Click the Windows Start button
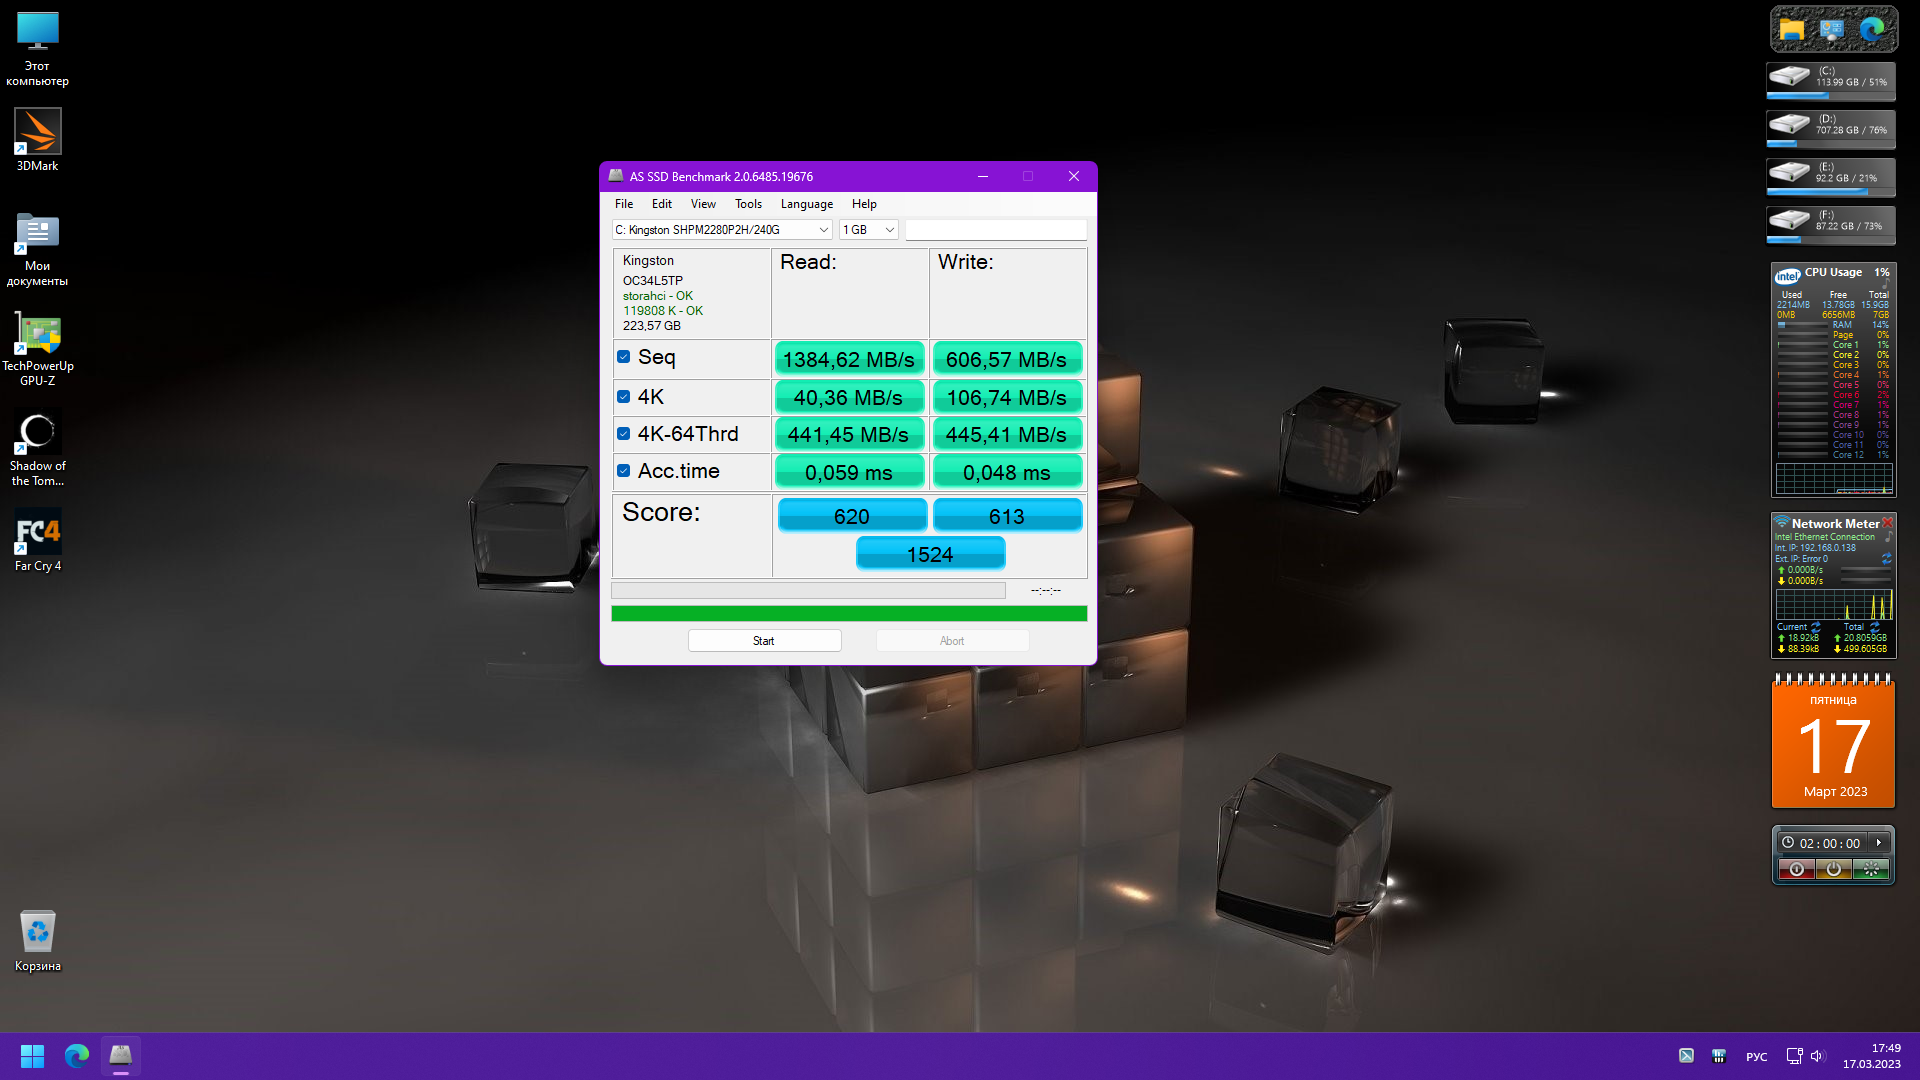 tap(32, 1055)
